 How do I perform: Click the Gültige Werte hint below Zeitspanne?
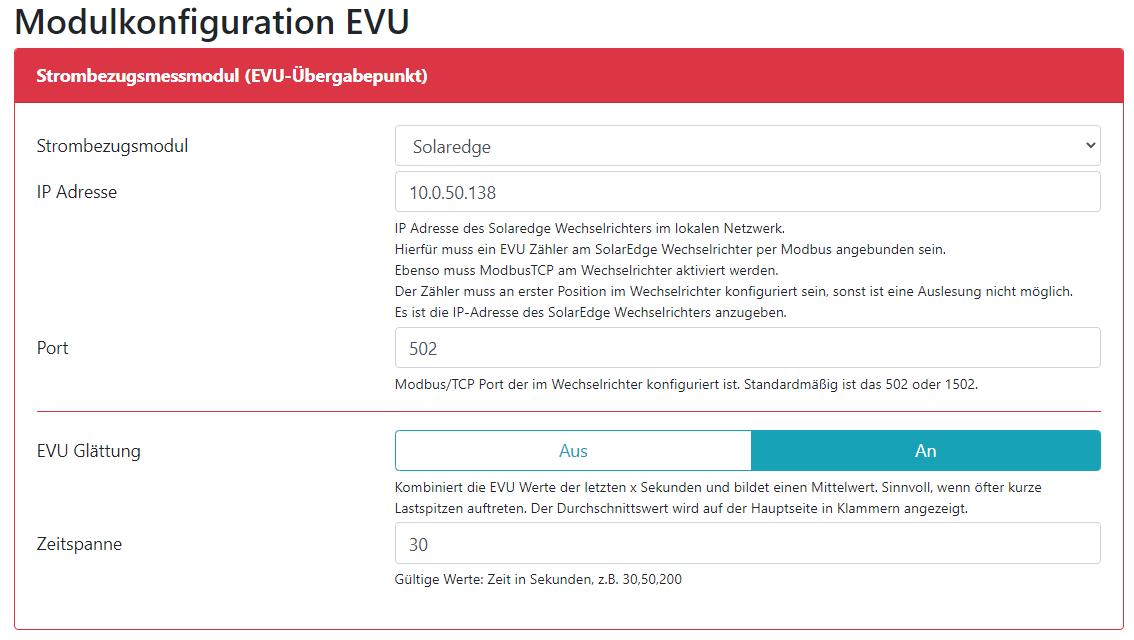point(538,579)
